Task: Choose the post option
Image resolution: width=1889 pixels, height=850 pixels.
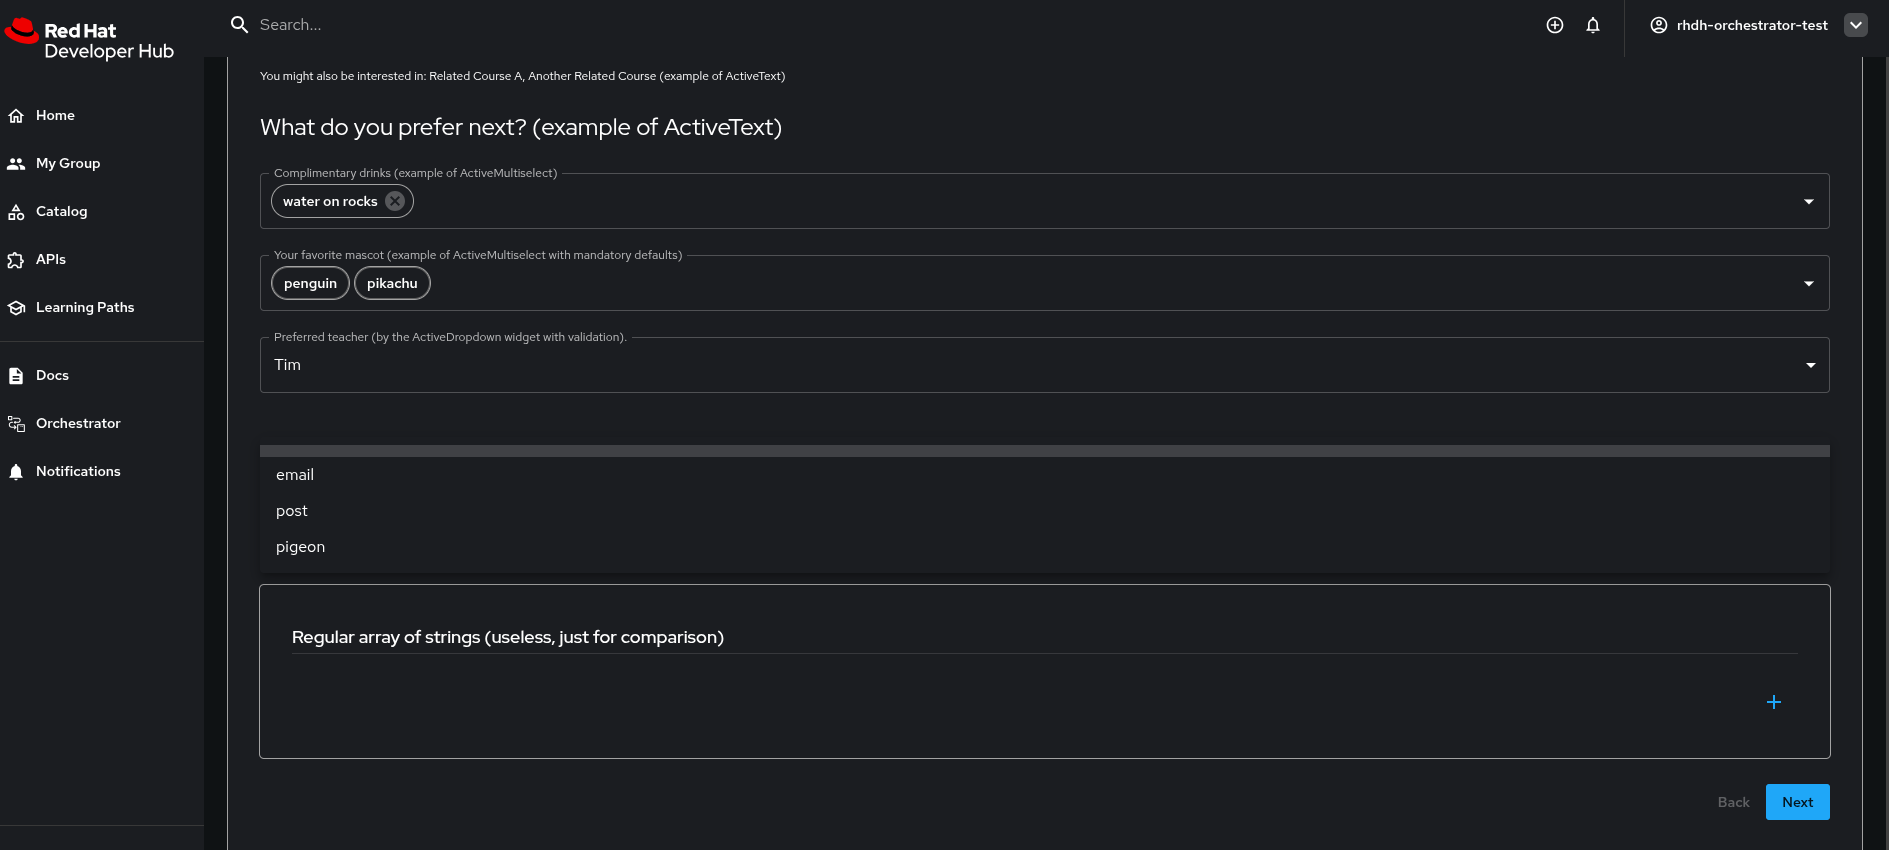Action: 292,511
